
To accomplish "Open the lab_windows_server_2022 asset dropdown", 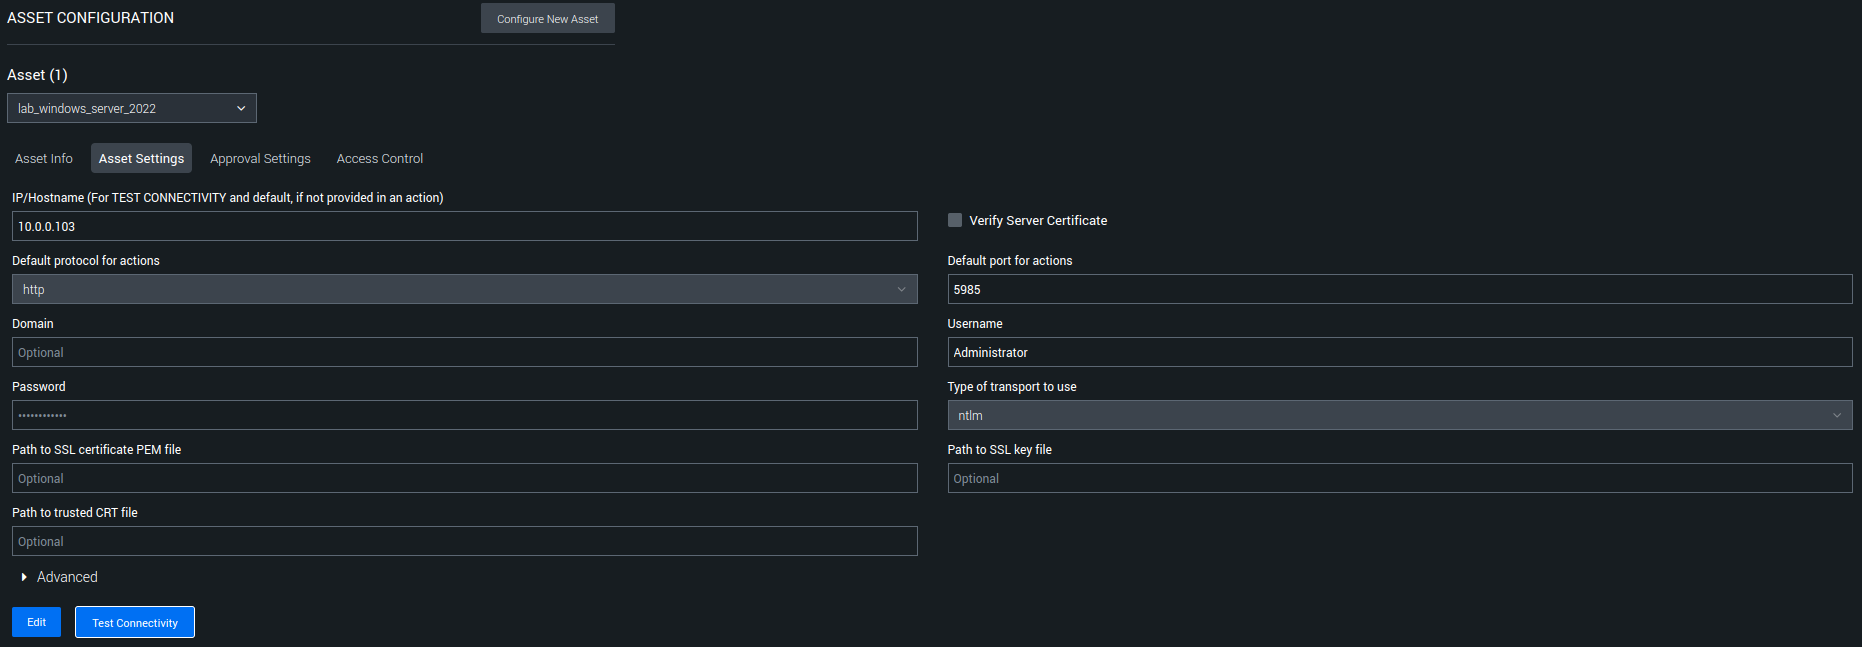I will (x=132, y=108).
